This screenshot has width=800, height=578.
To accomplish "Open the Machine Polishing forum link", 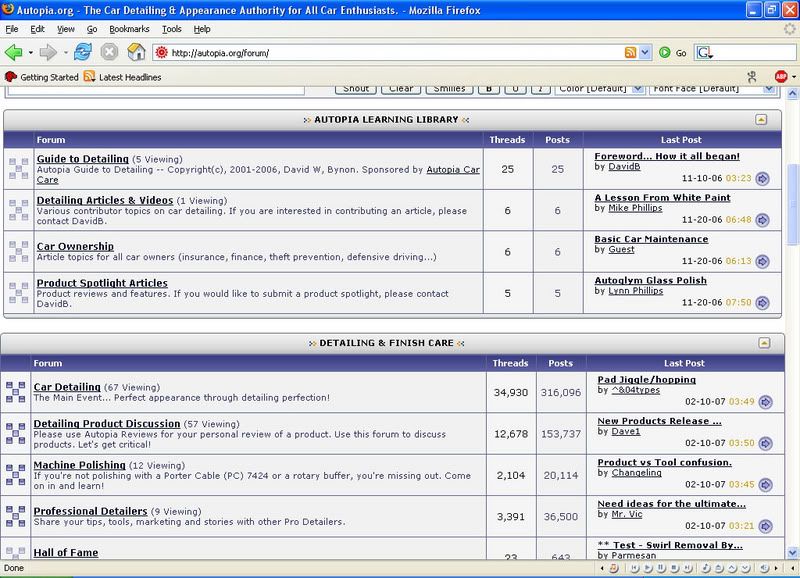I will tap(80, 465).
